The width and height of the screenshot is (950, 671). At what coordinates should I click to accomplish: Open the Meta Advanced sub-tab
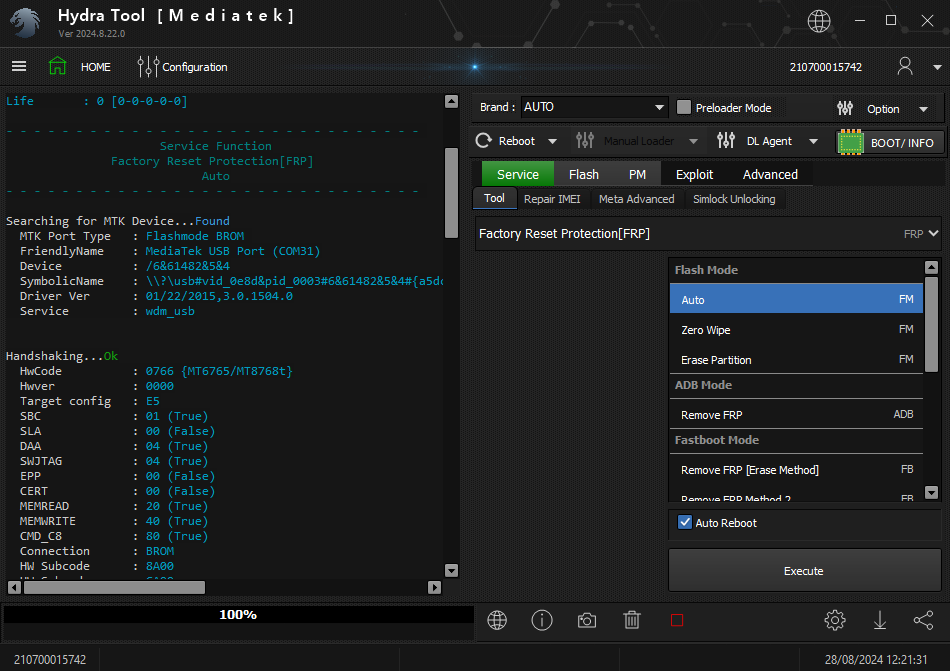pyautogui.click(x=636, y=199)
